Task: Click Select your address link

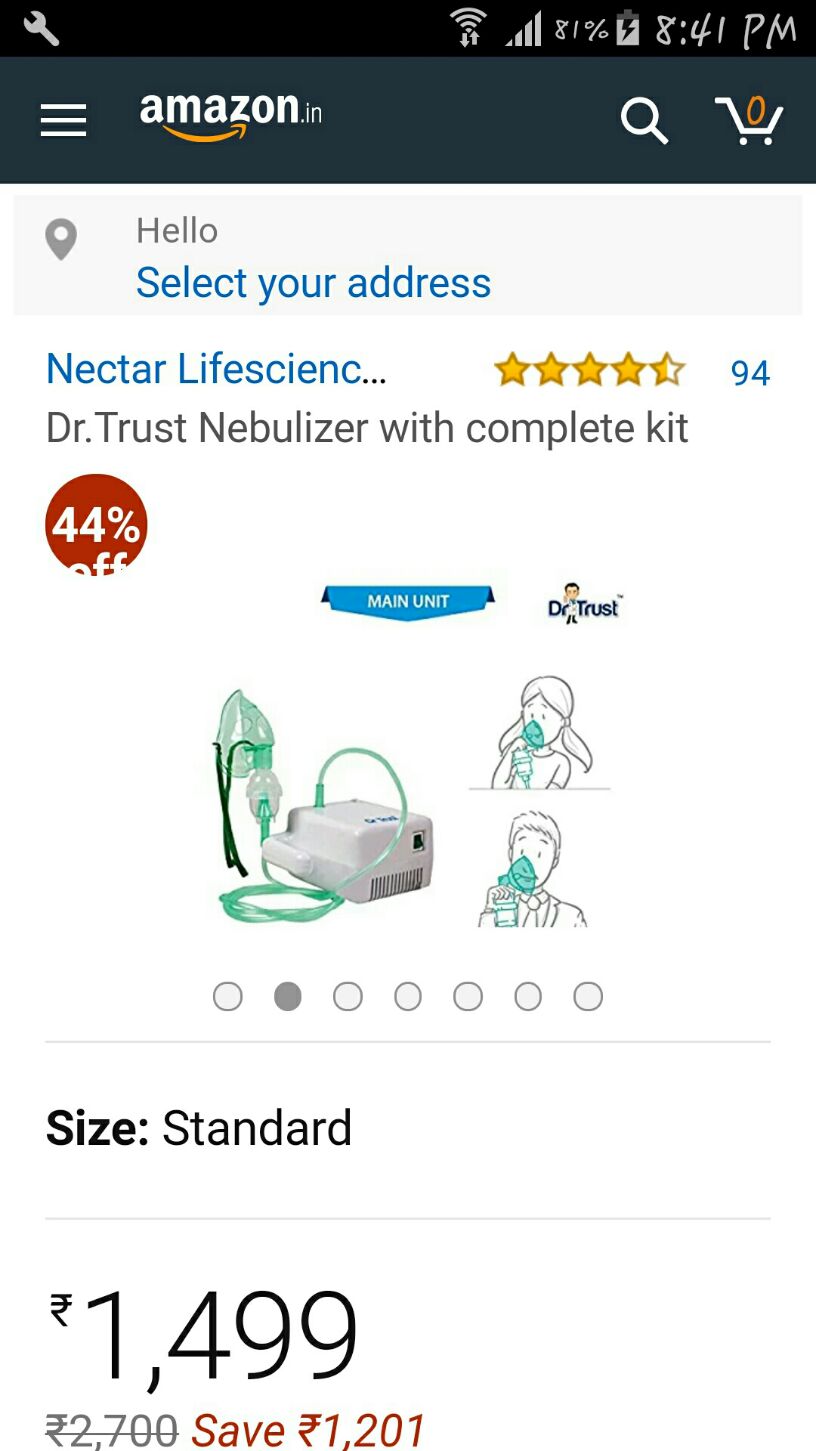Action: point(313,283)
